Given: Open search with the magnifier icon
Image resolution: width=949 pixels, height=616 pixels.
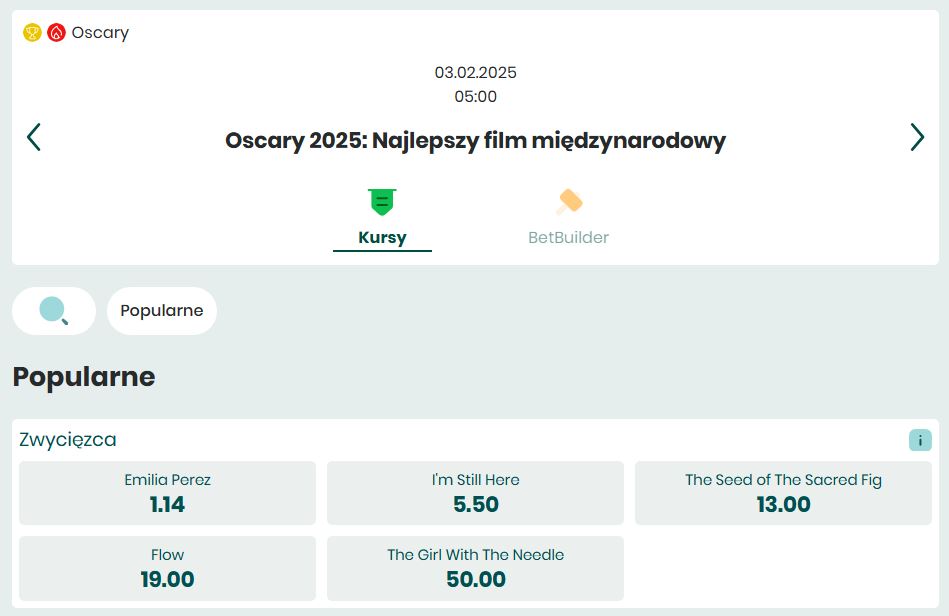Looking at the screenshot, I should (53, 310).
